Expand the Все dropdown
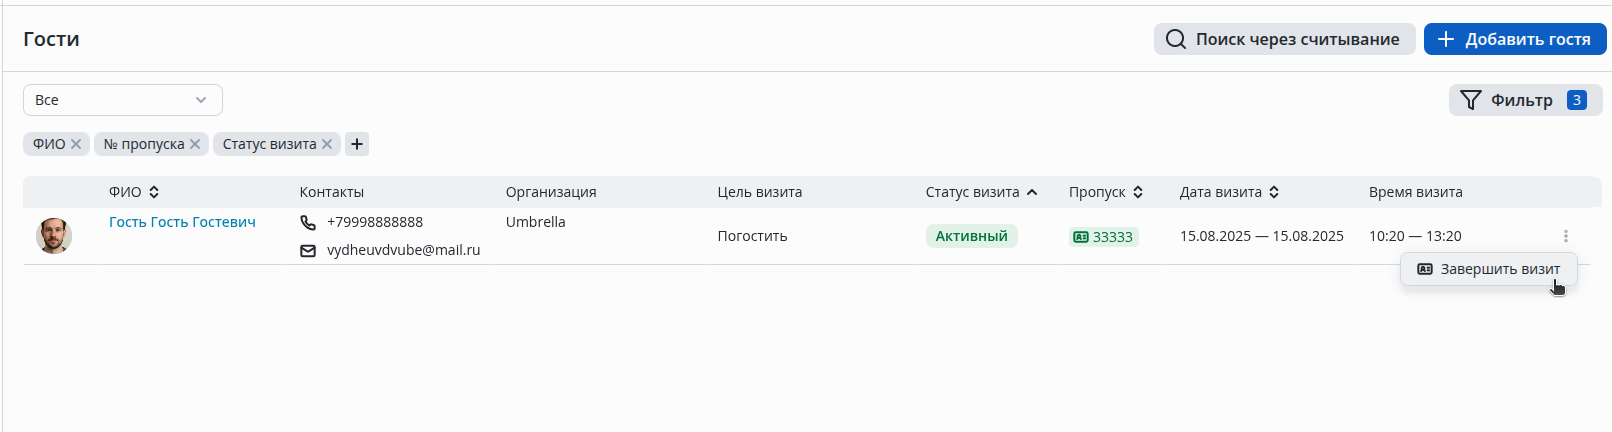 coord(122,100)
